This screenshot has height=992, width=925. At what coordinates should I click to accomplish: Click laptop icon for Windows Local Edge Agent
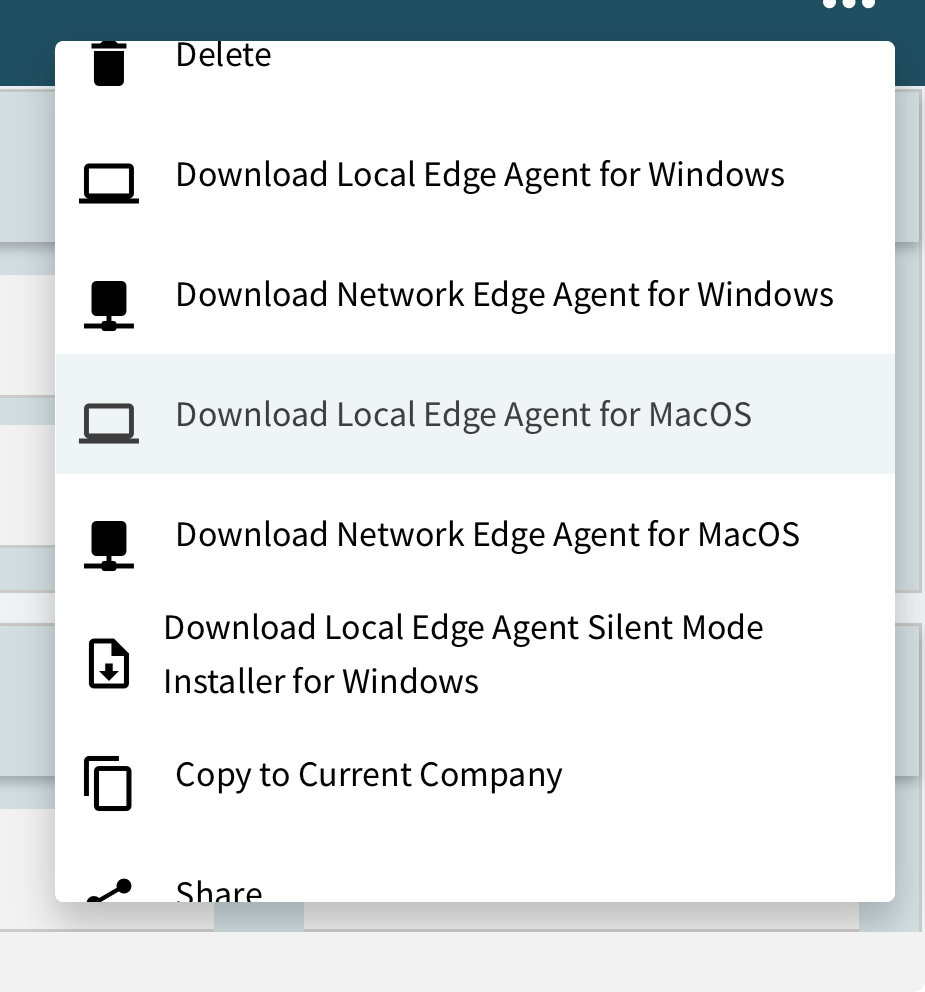109,184
